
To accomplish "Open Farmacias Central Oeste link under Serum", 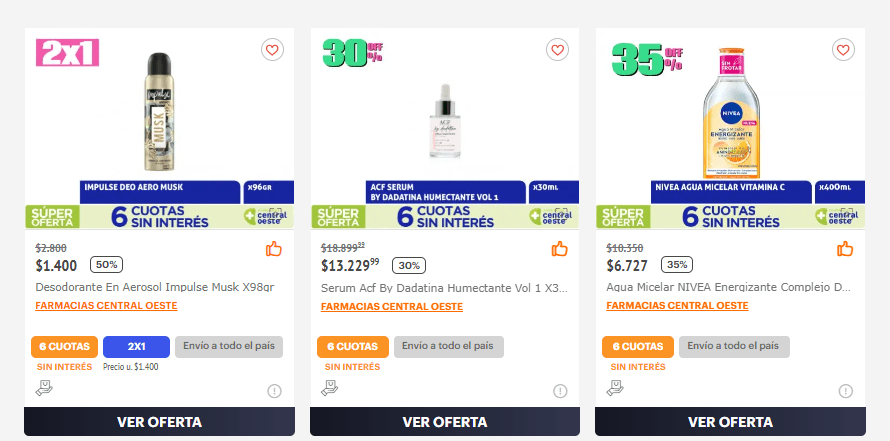I will 392,307.
